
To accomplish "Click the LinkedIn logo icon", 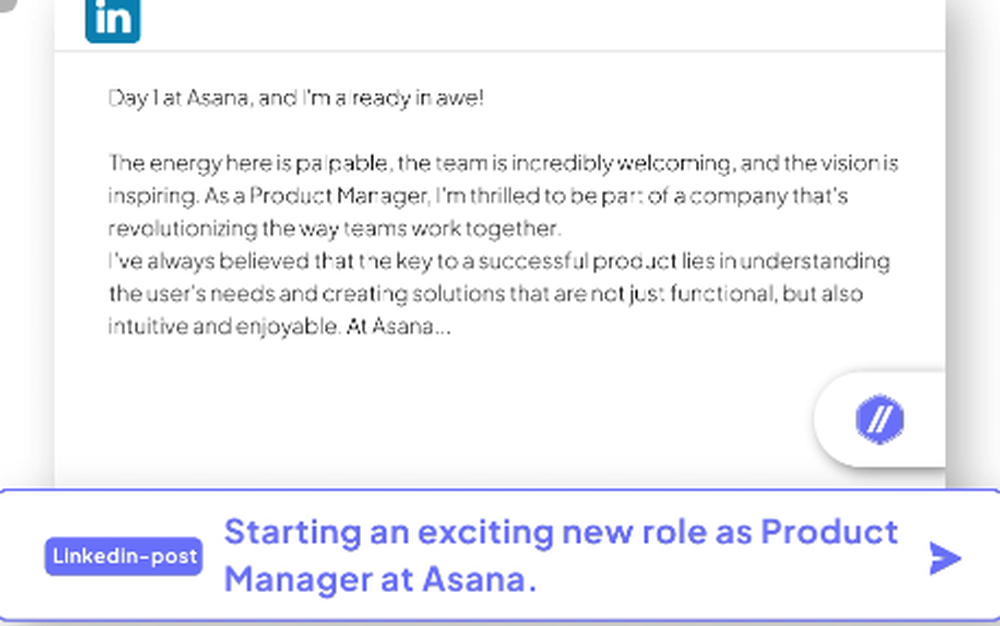I will (112, 20).
